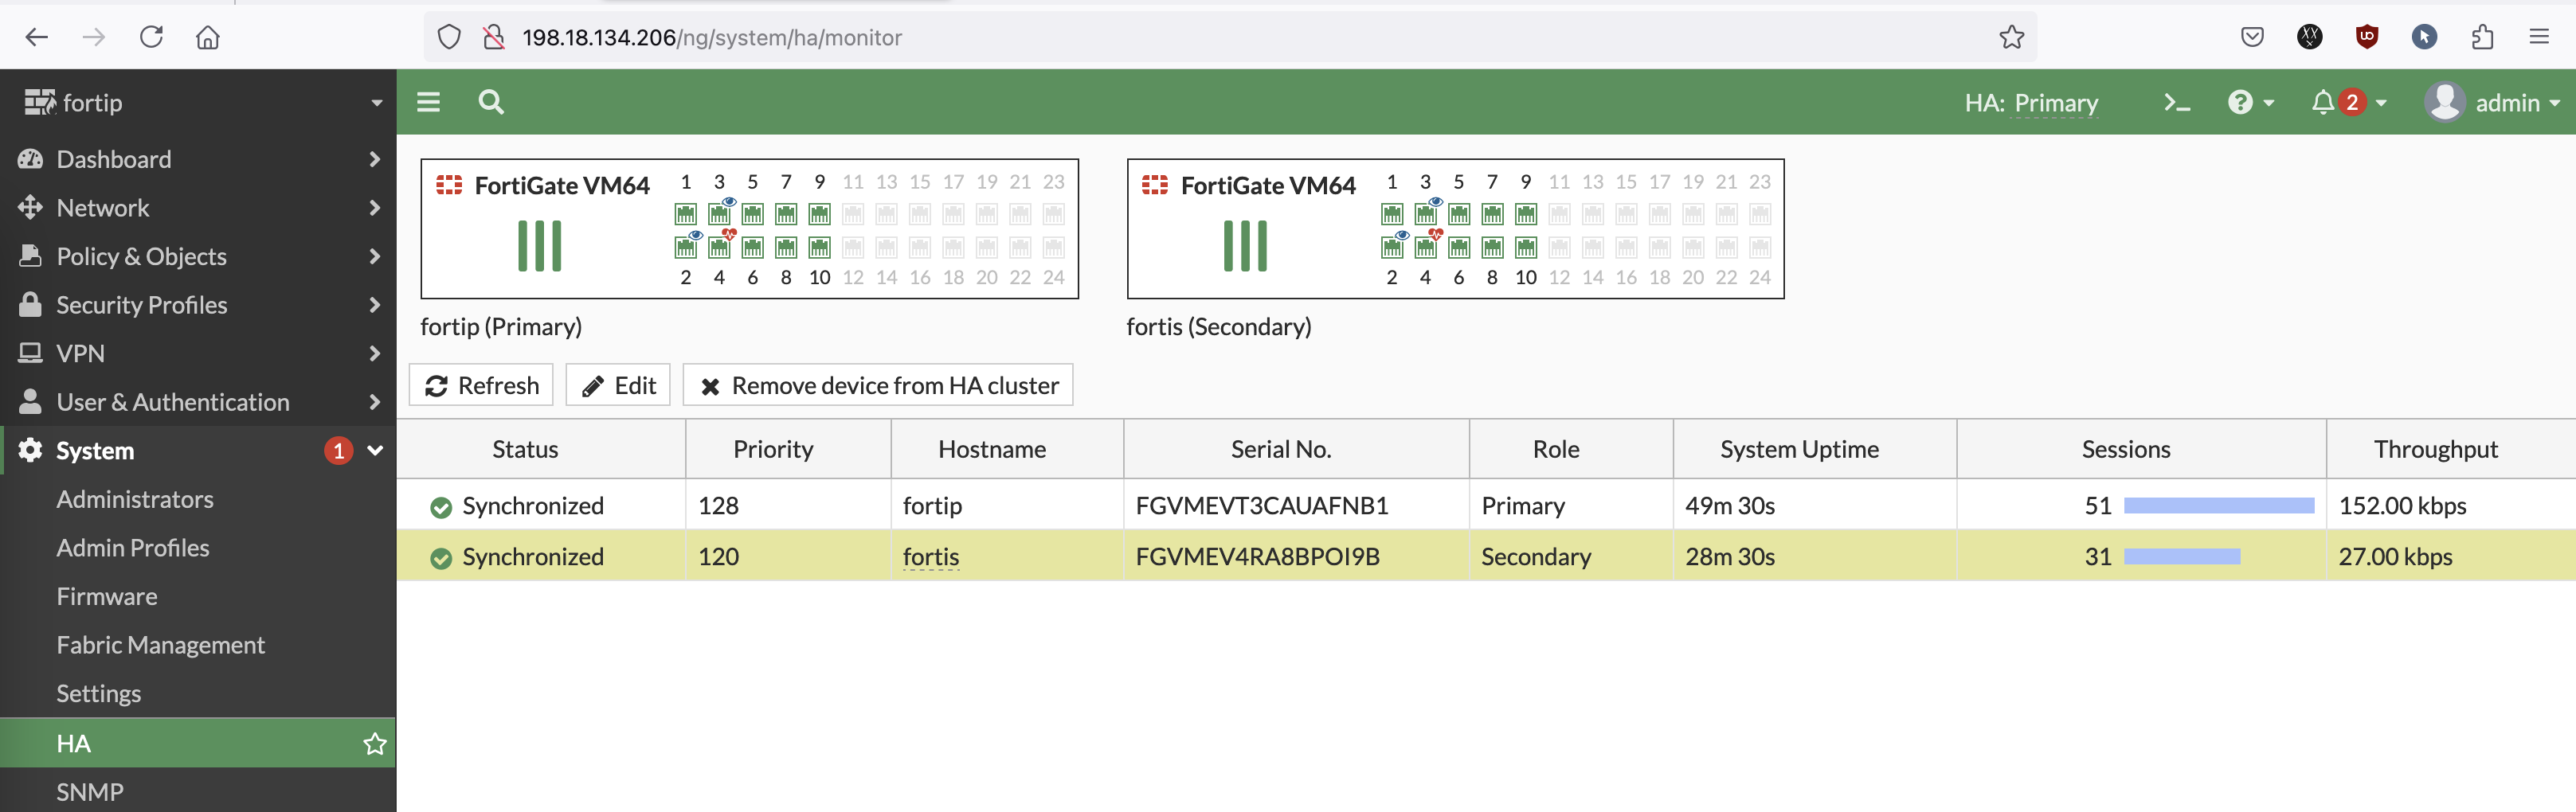Toggle HA favorite star in sidebar

(x=375, y=743)
